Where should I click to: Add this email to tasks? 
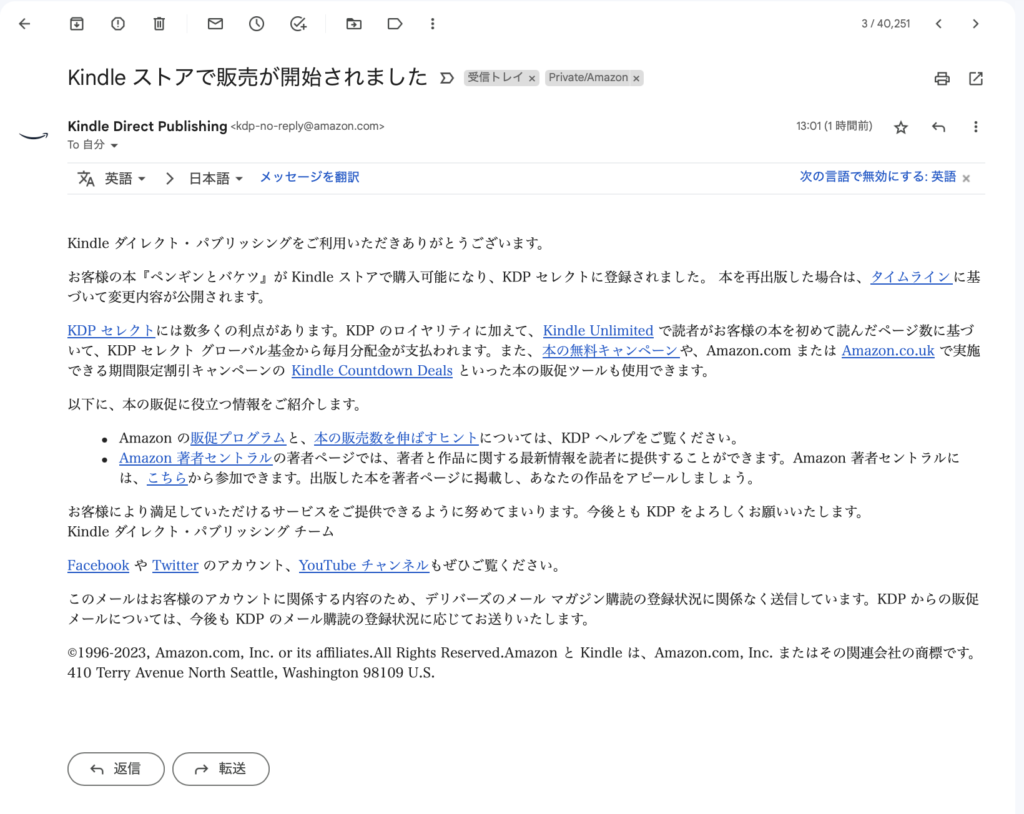click(x=298, y=24)
